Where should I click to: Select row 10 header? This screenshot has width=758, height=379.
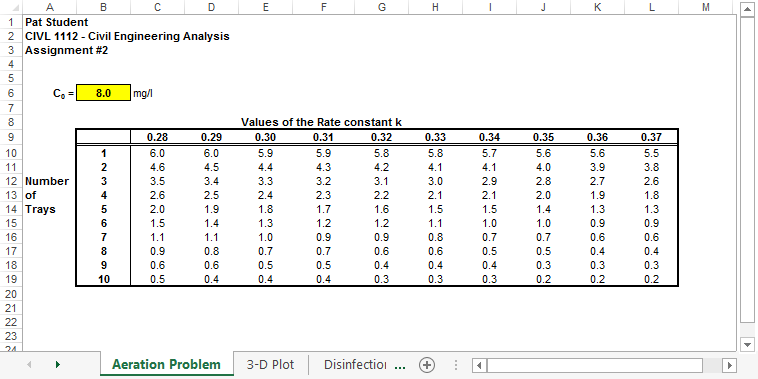[x=11, y=154]
